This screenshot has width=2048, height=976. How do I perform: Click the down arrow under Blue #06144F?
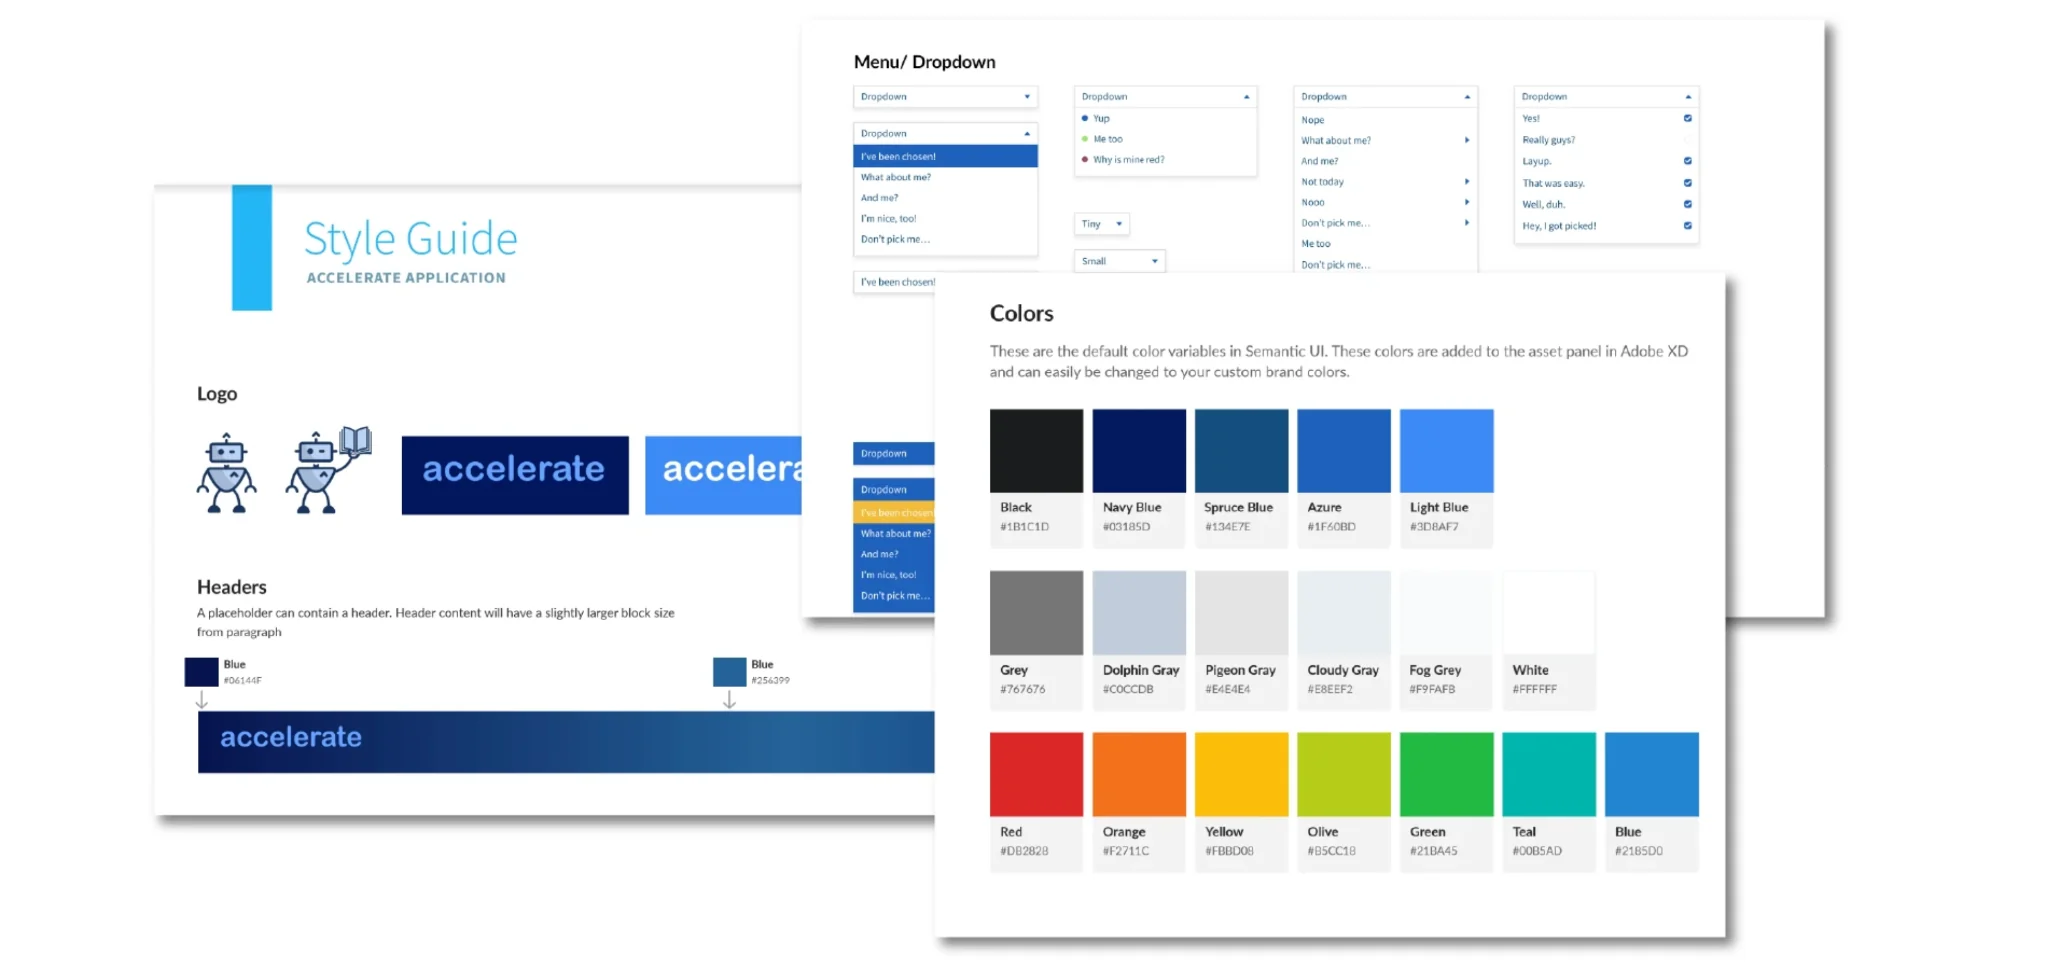(x=202, y=700)
